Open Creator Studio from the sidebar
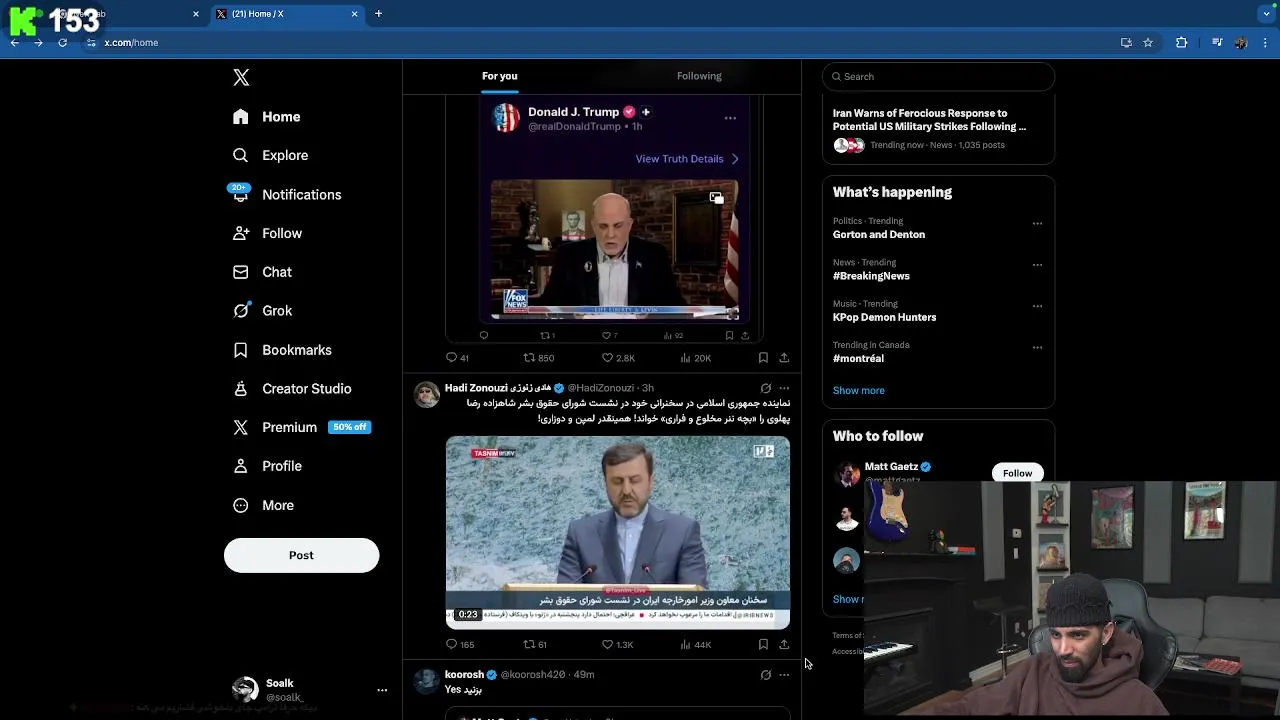The height and width of the screenshot is (720, 1280). coord(292,389)
